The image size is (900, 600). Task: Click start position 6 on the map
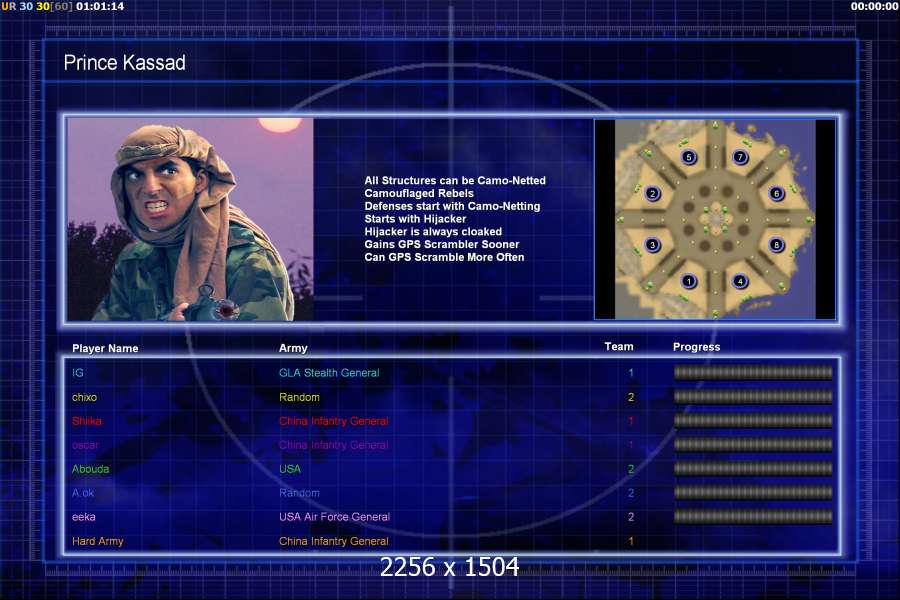[777, 193]
